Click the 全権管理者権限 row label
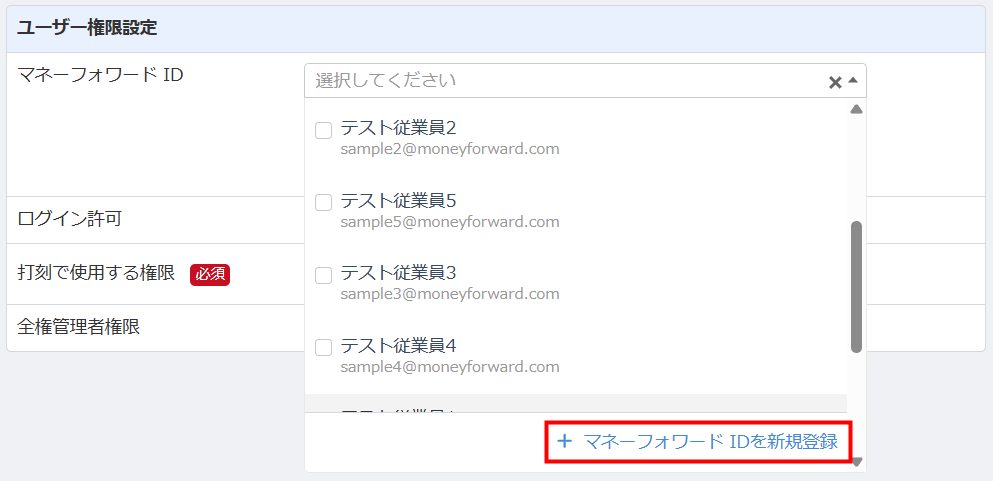 tap(79, 327)
